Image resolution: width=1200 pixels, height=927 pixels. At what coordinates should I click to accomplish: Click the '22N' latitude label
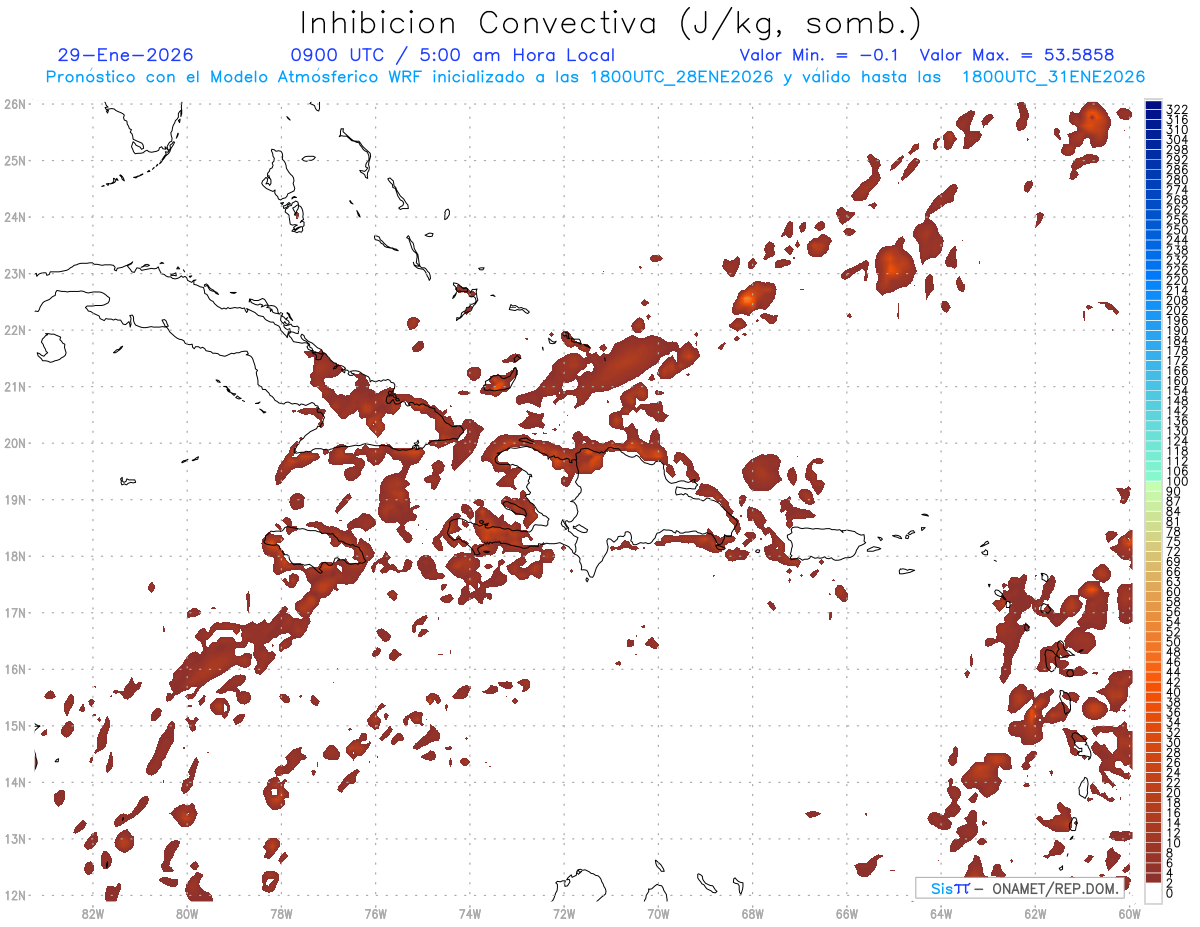(14, 330)
